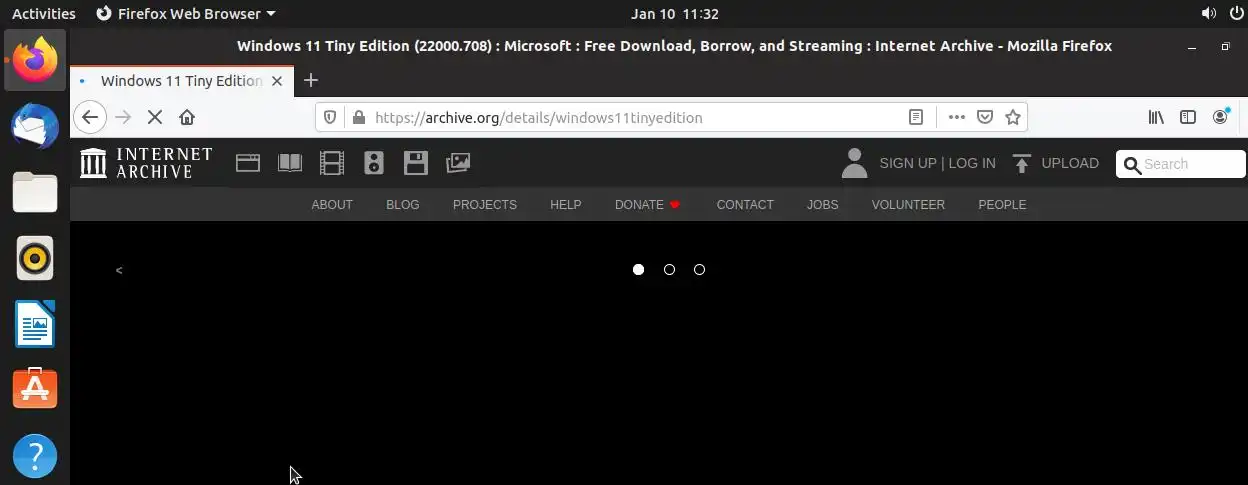Click the upload arrow icon
This screenshot has height=485, width=1248.
pyautogui.click(x=1022, y=163)
